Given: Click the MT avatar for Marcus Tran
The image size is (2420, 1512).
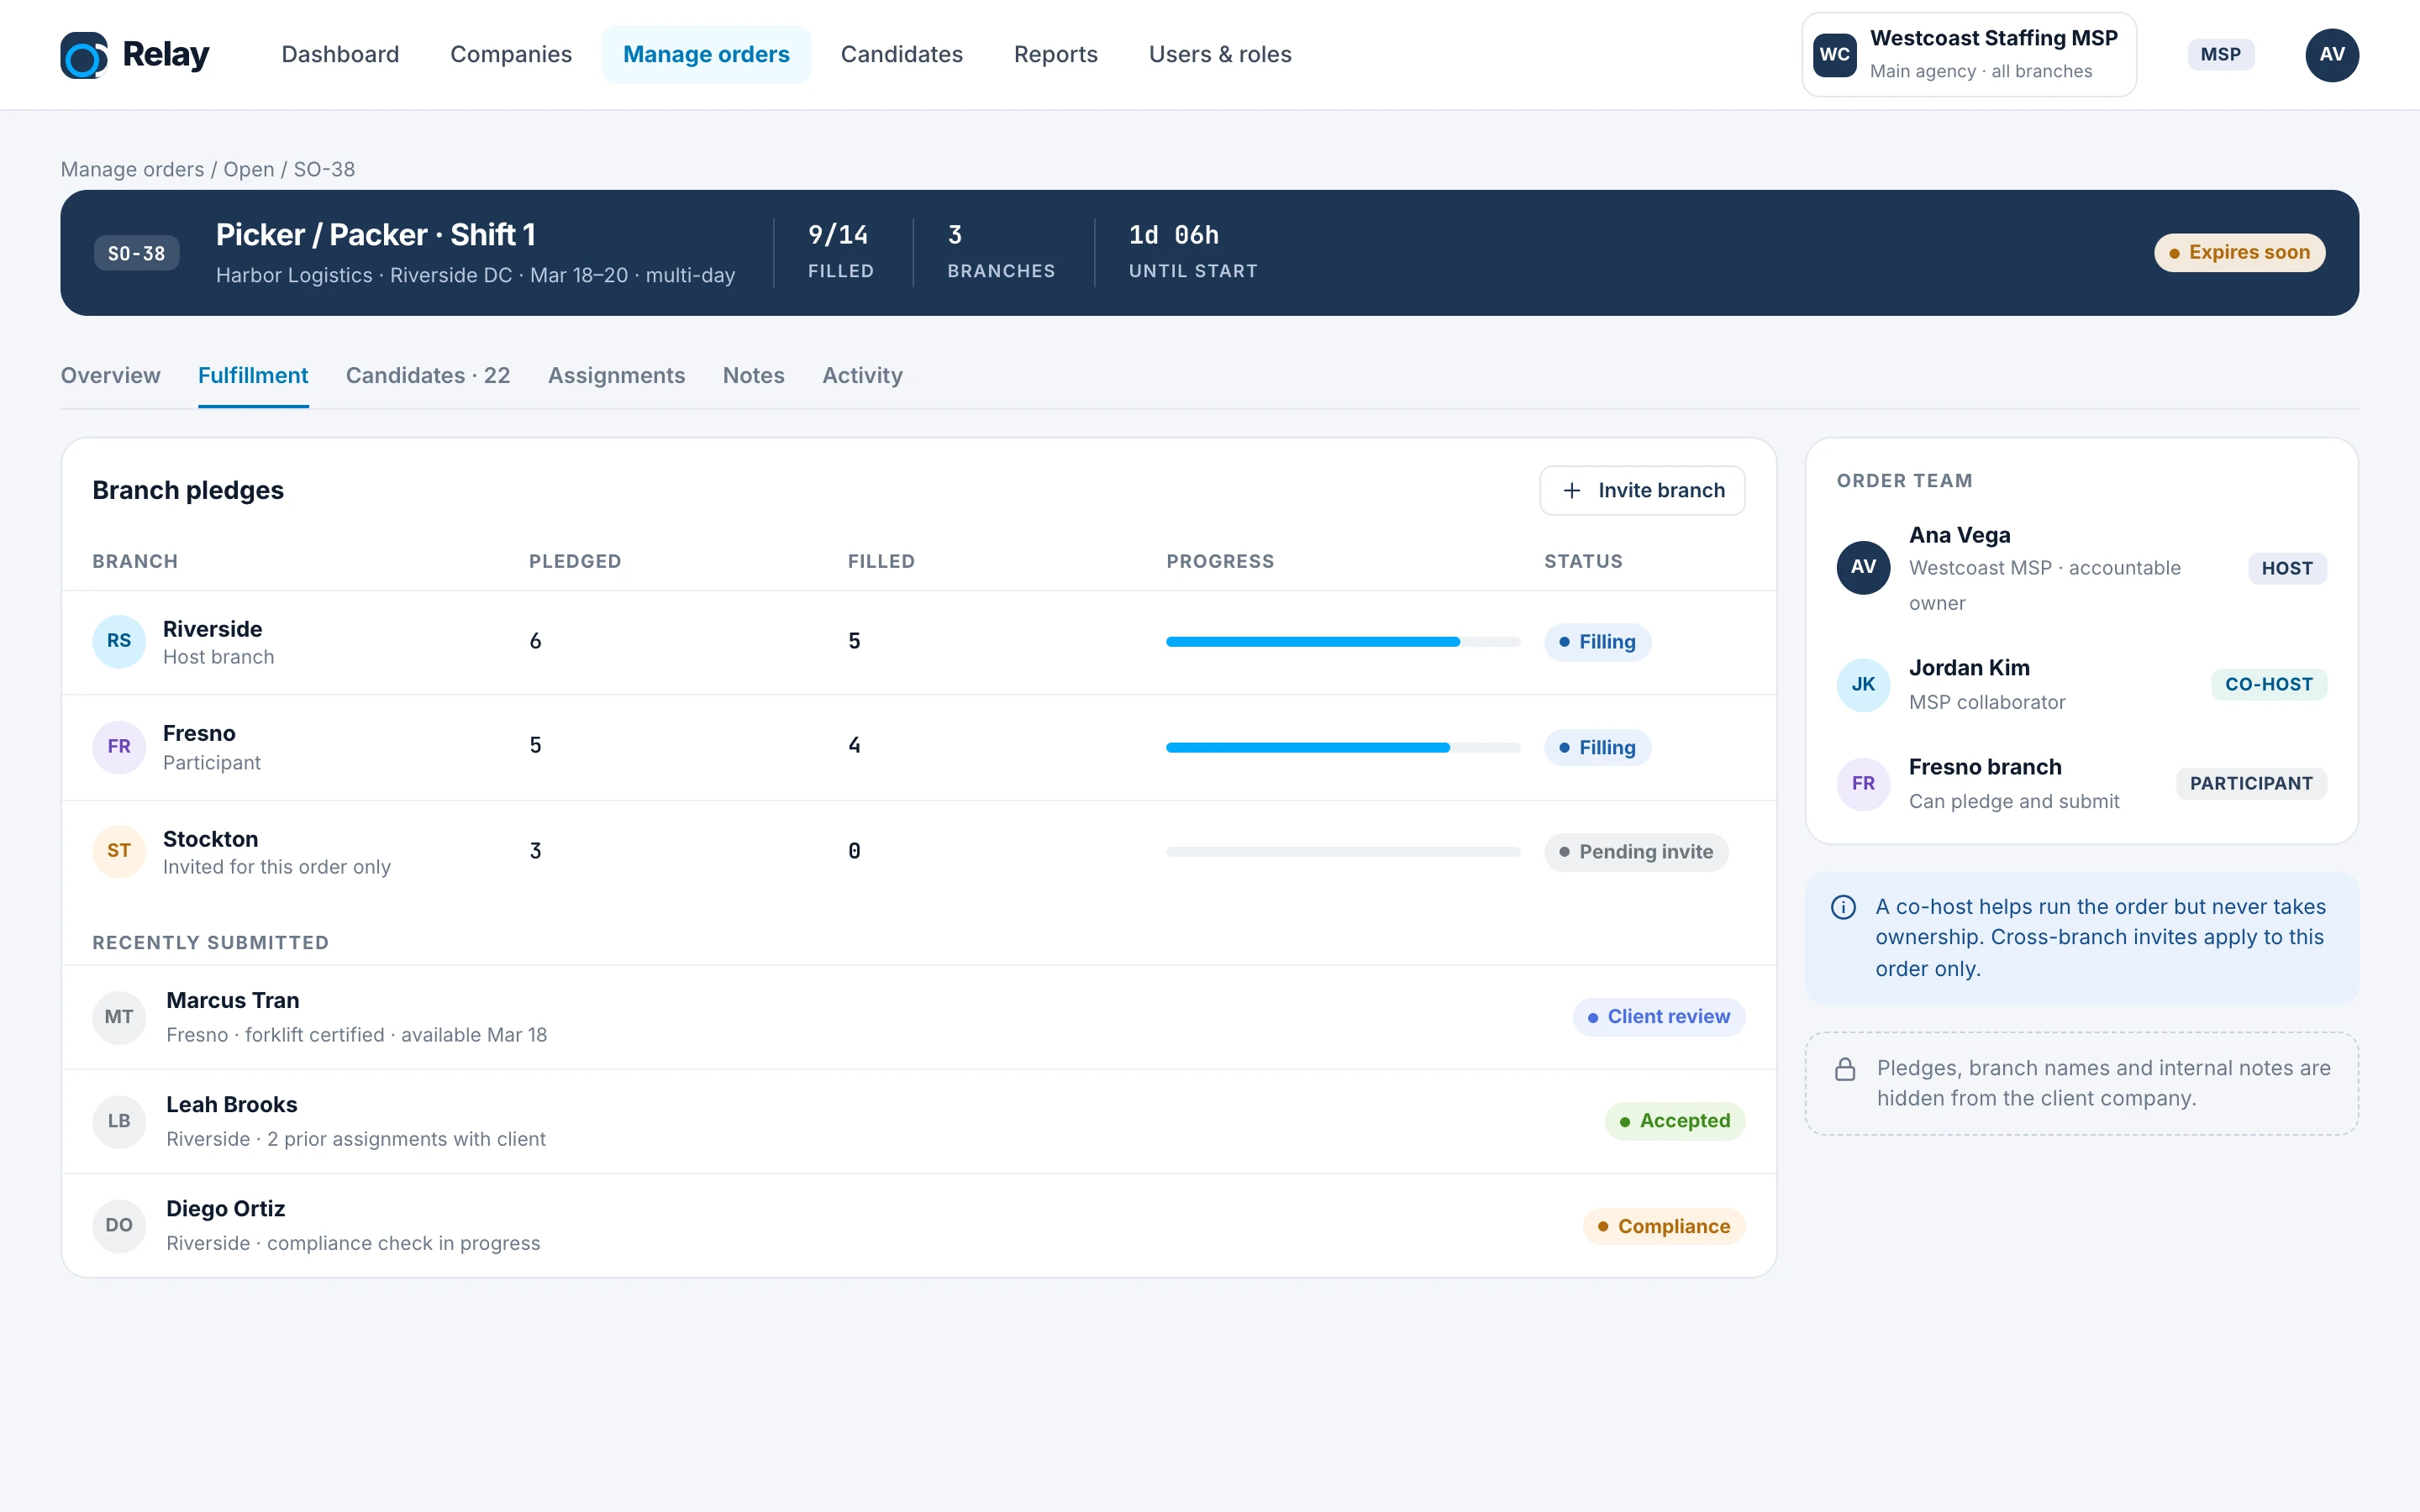Looking at the screenshot, I should (x=119, y=1017).
